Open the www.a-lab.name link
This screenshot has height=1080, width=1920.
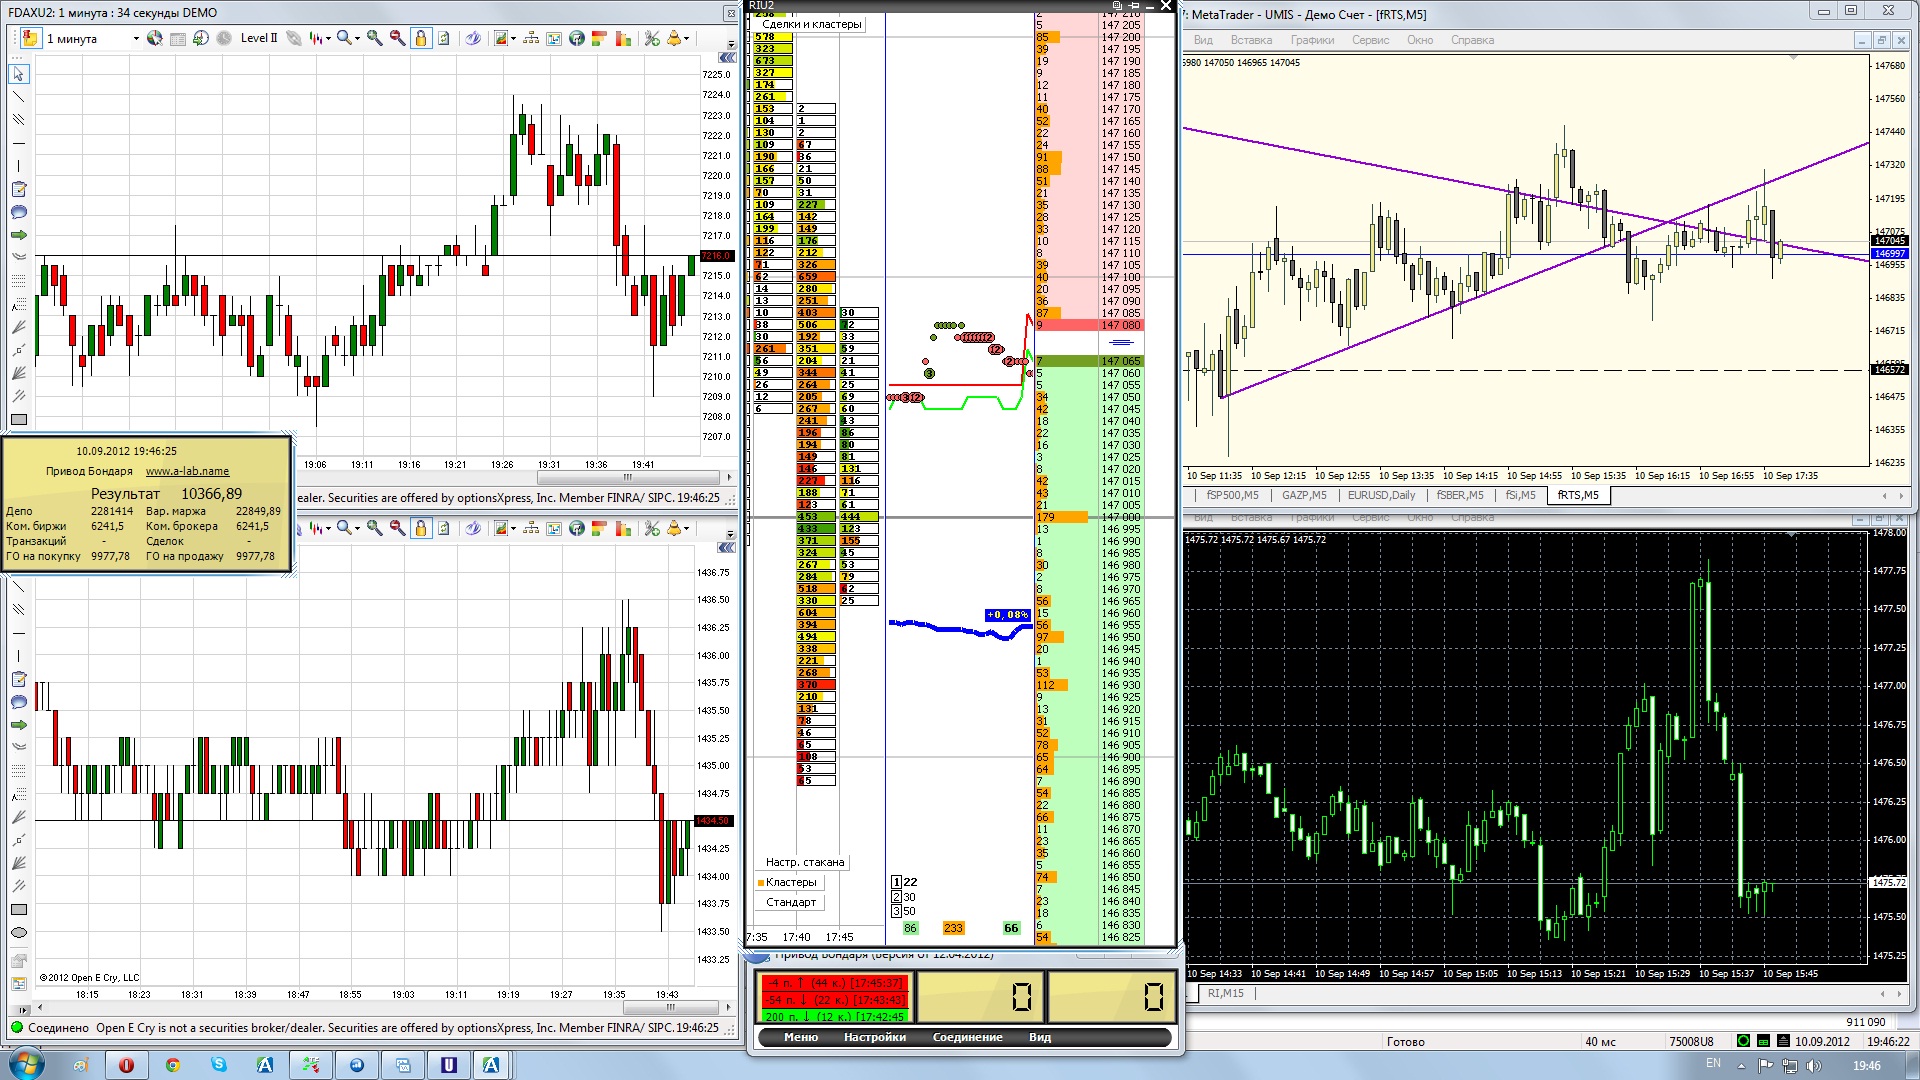tap(187, 471)
